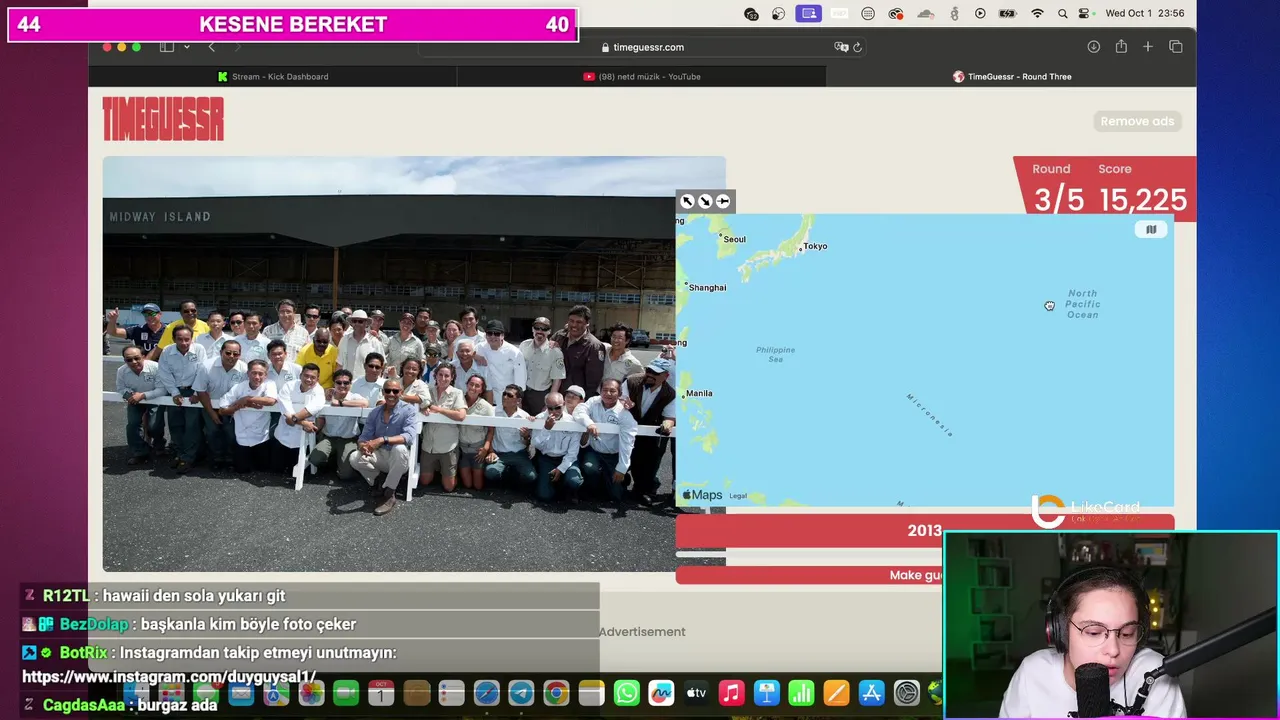Open Calendar from the Dock
This screenshot has height=720, width=1280.
[x=381, y=693]
